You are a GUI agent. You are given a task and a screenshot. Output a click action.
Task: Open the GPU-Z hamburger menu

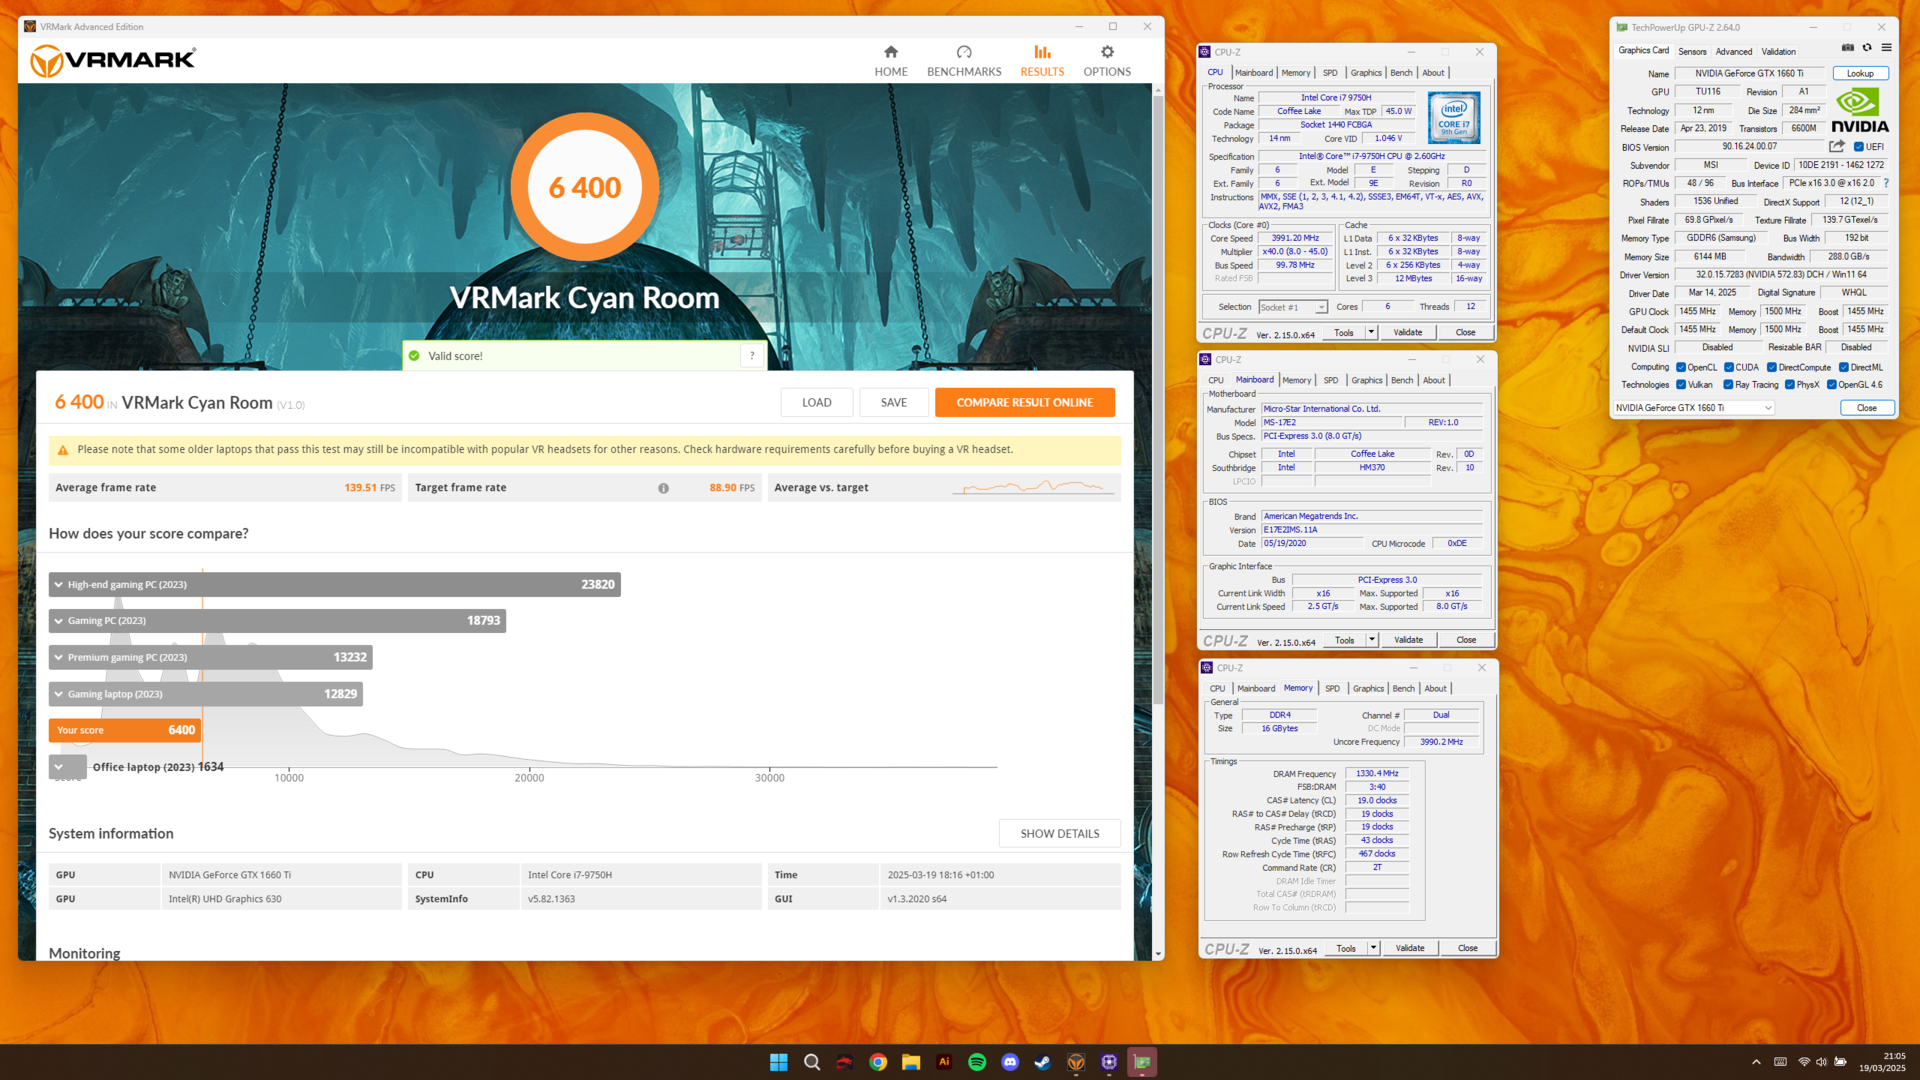tap(1886, 48)
